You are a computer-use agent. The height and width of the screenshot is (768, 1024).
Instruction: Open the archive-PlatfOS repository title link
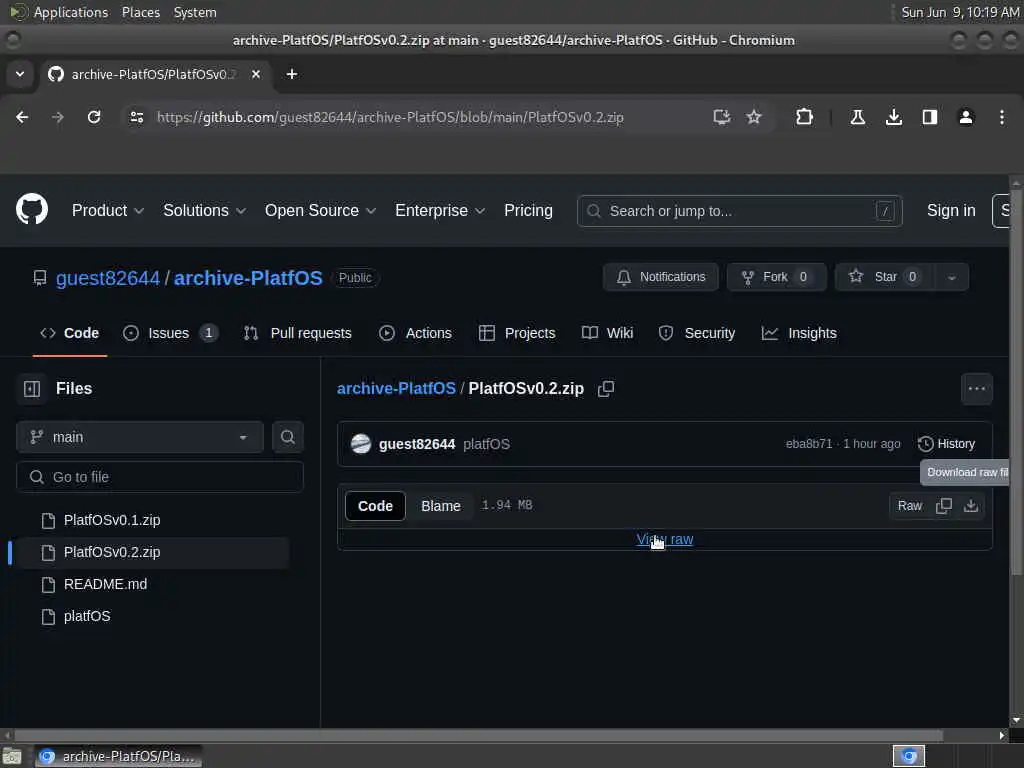pos(248,278)
